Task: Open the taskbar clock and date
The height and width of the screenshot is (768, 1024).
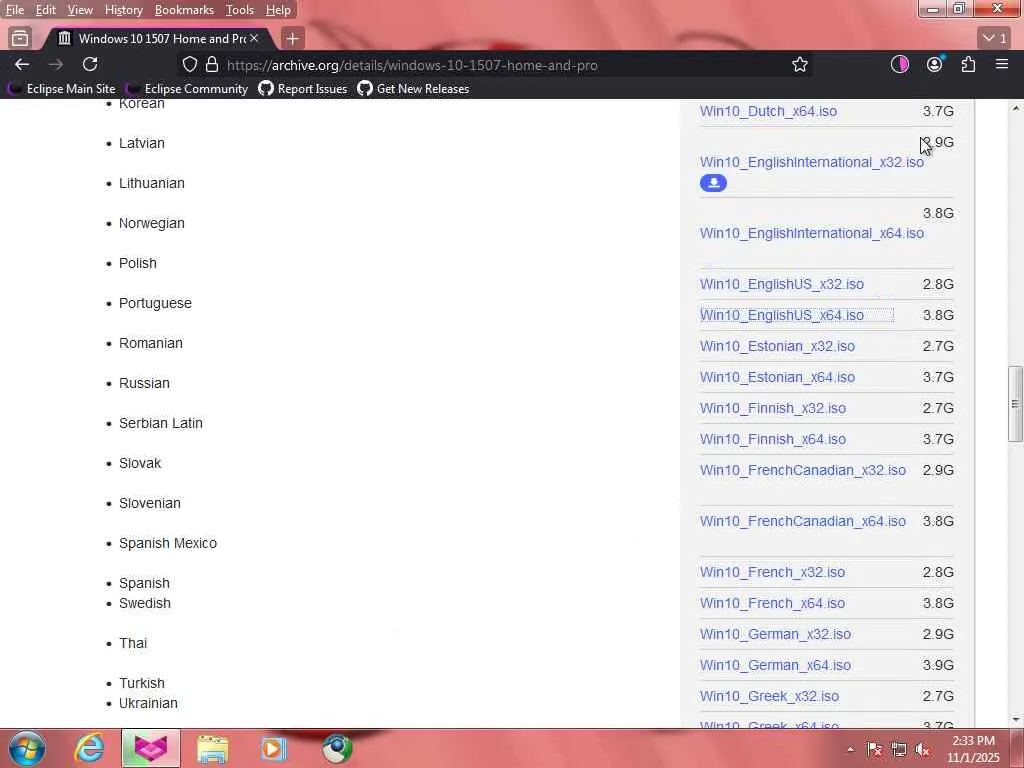Action: click(973, 749)
